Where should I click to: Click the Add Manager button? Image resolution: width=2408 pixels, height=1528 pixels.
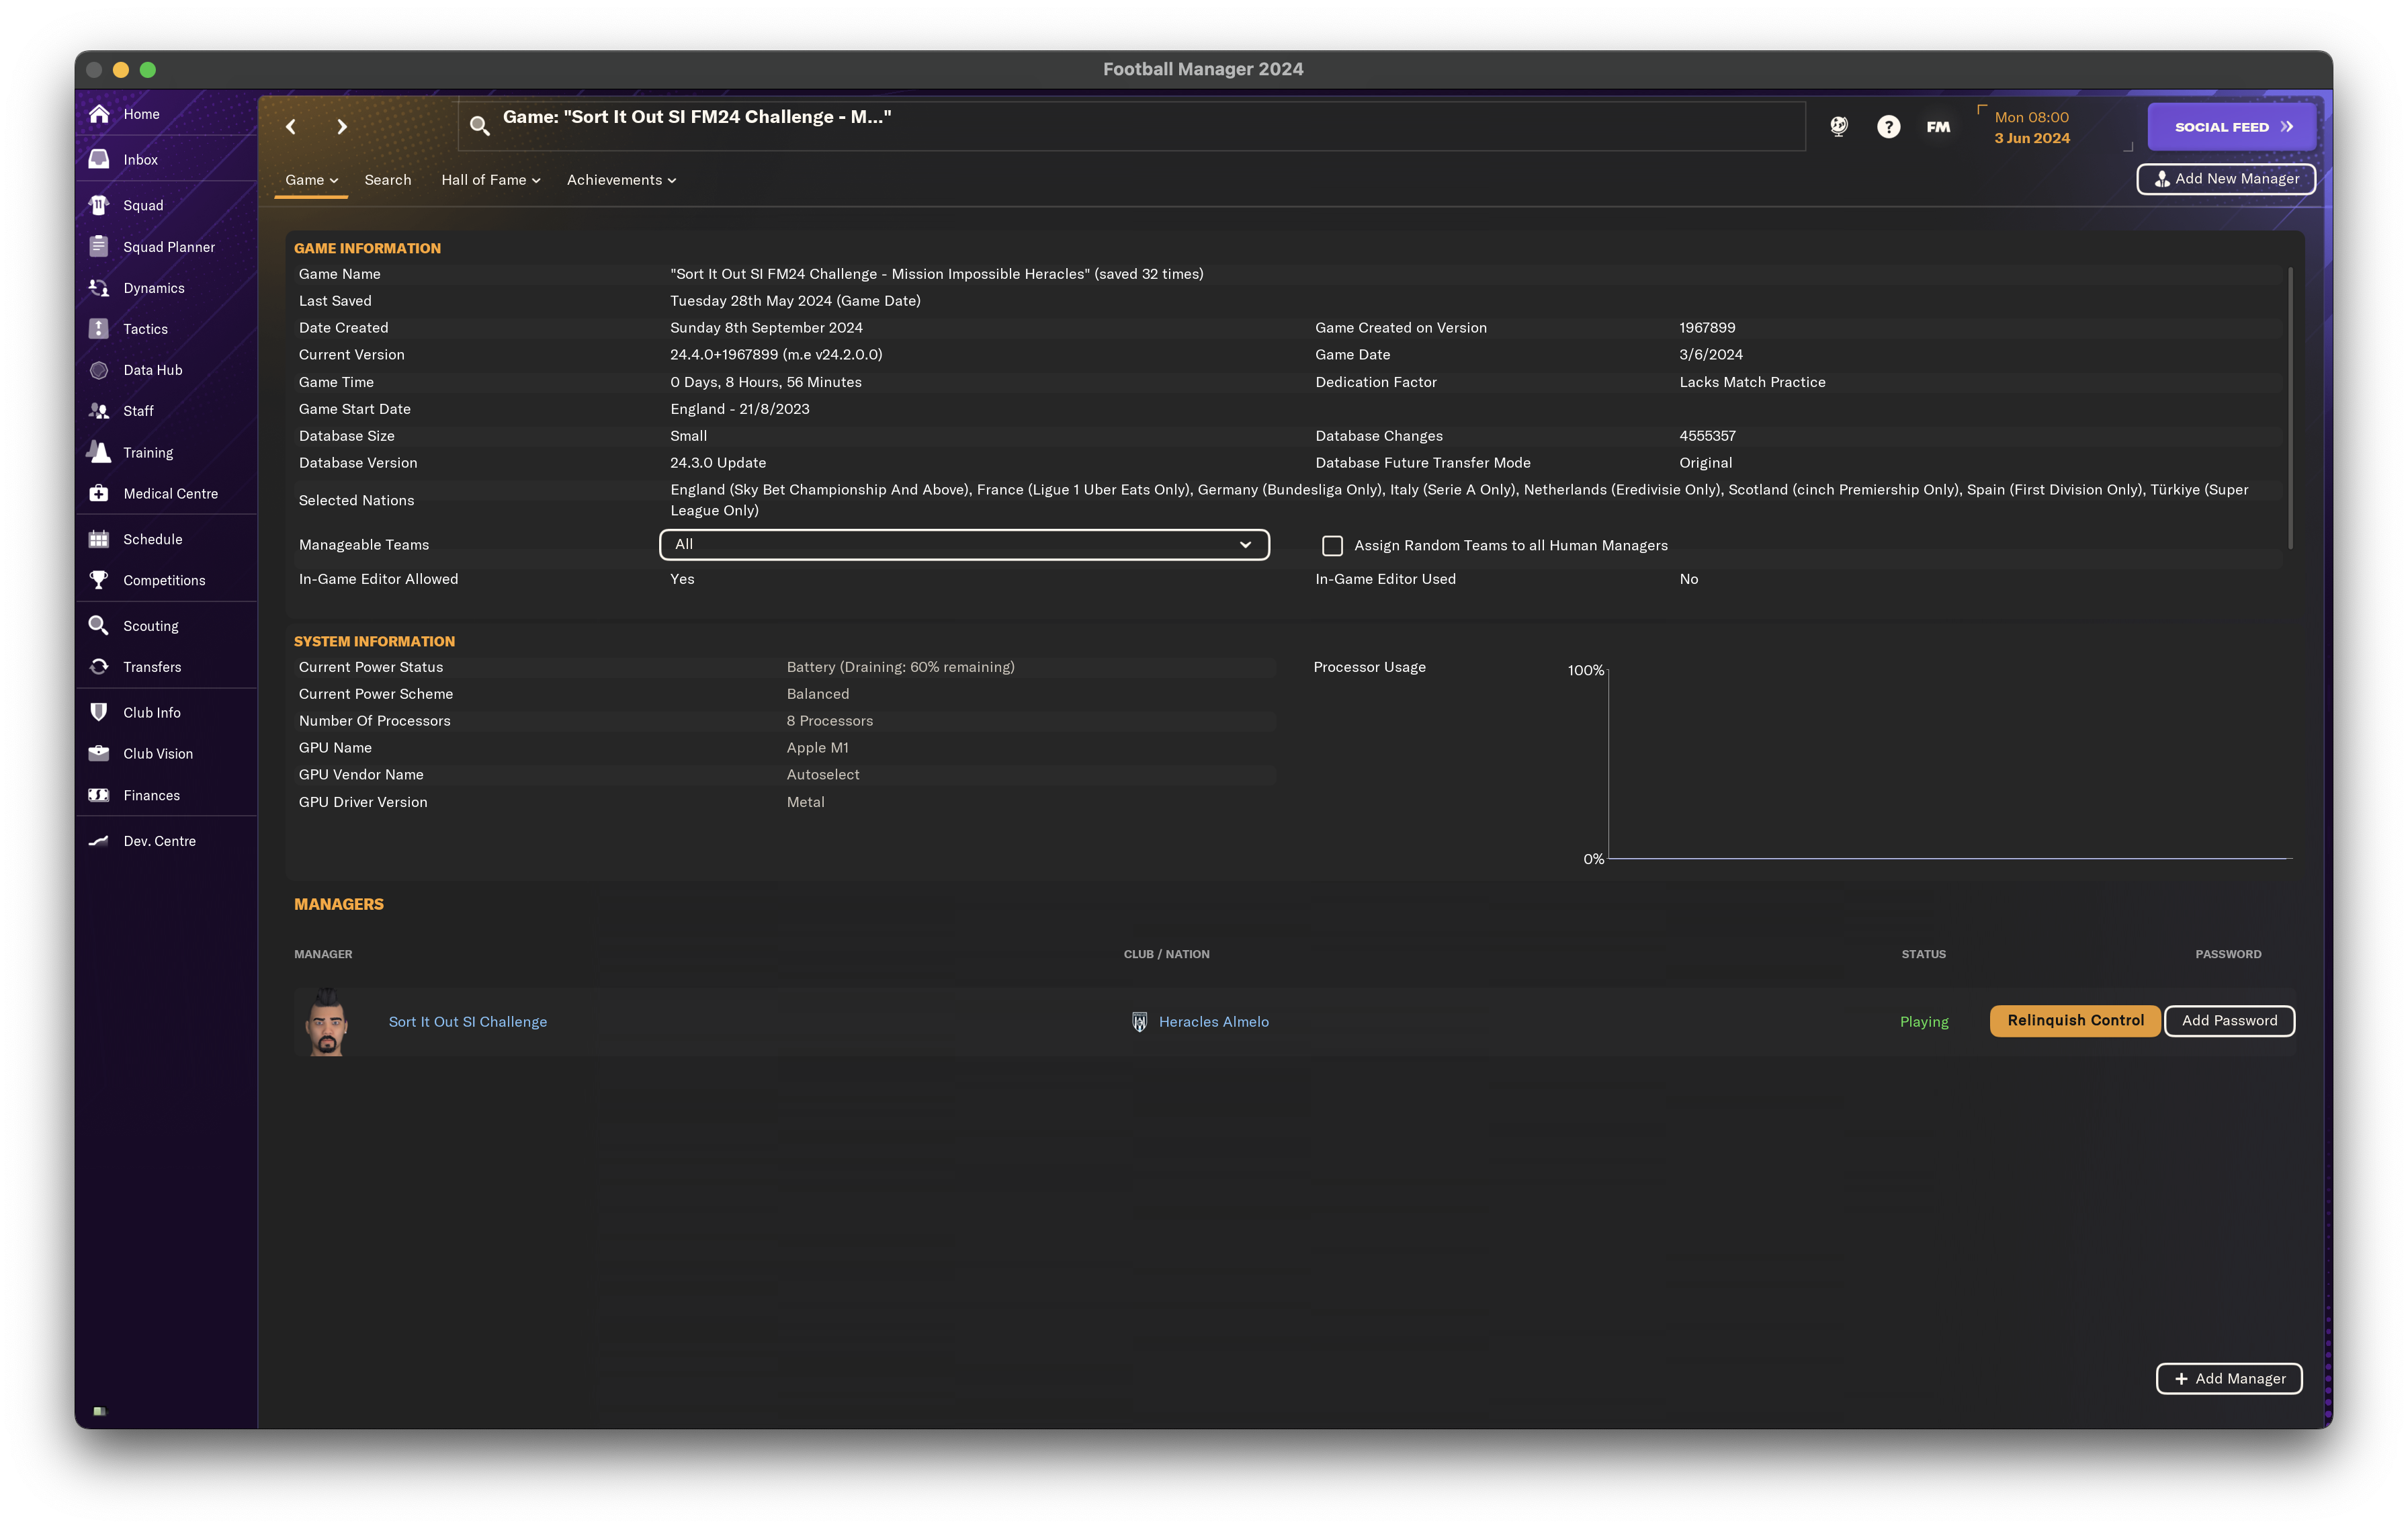point(2228,1378)
